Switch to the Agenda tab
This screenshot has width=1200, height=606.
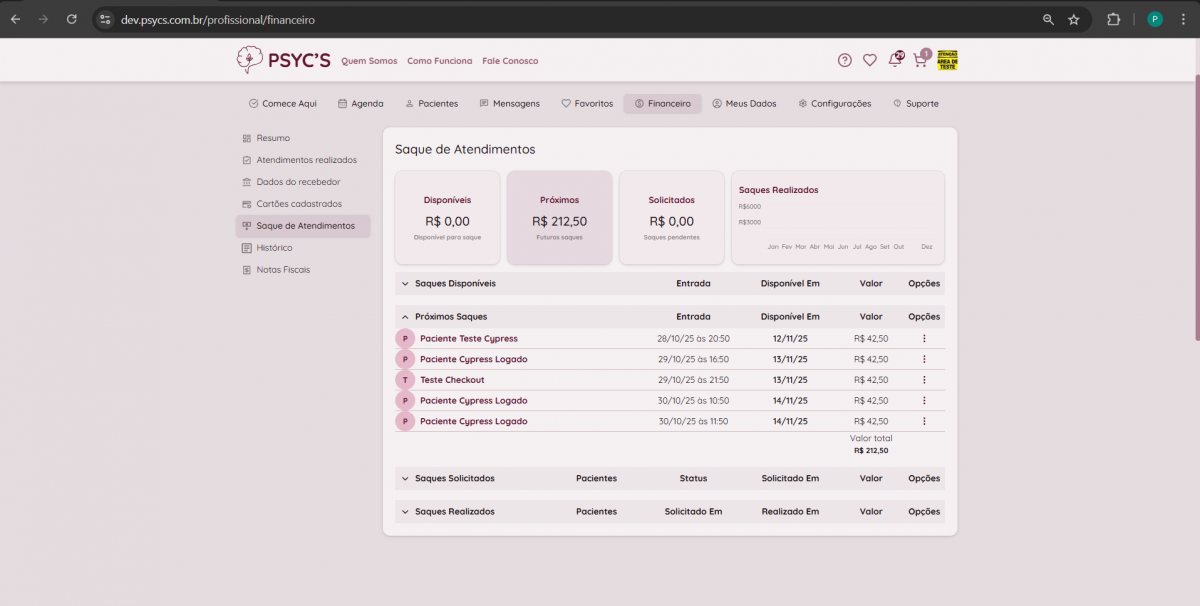tap(361, 104)
